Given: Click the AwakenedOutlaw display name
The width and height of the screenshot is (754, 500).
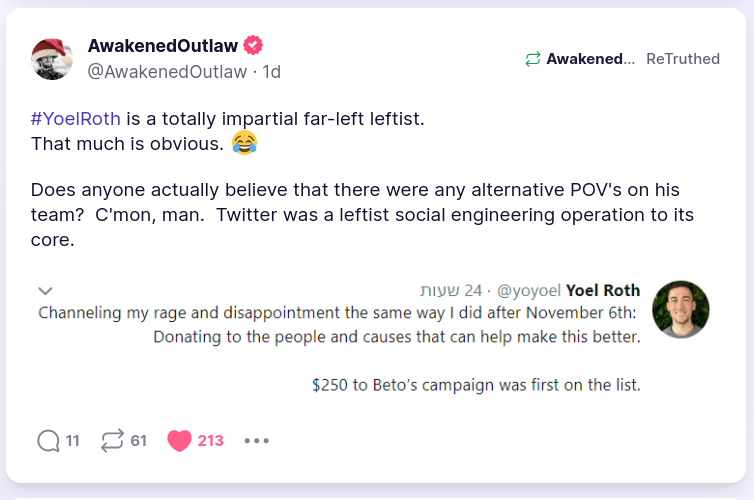Looking at the screenshot, I should (x=163, y=45).
